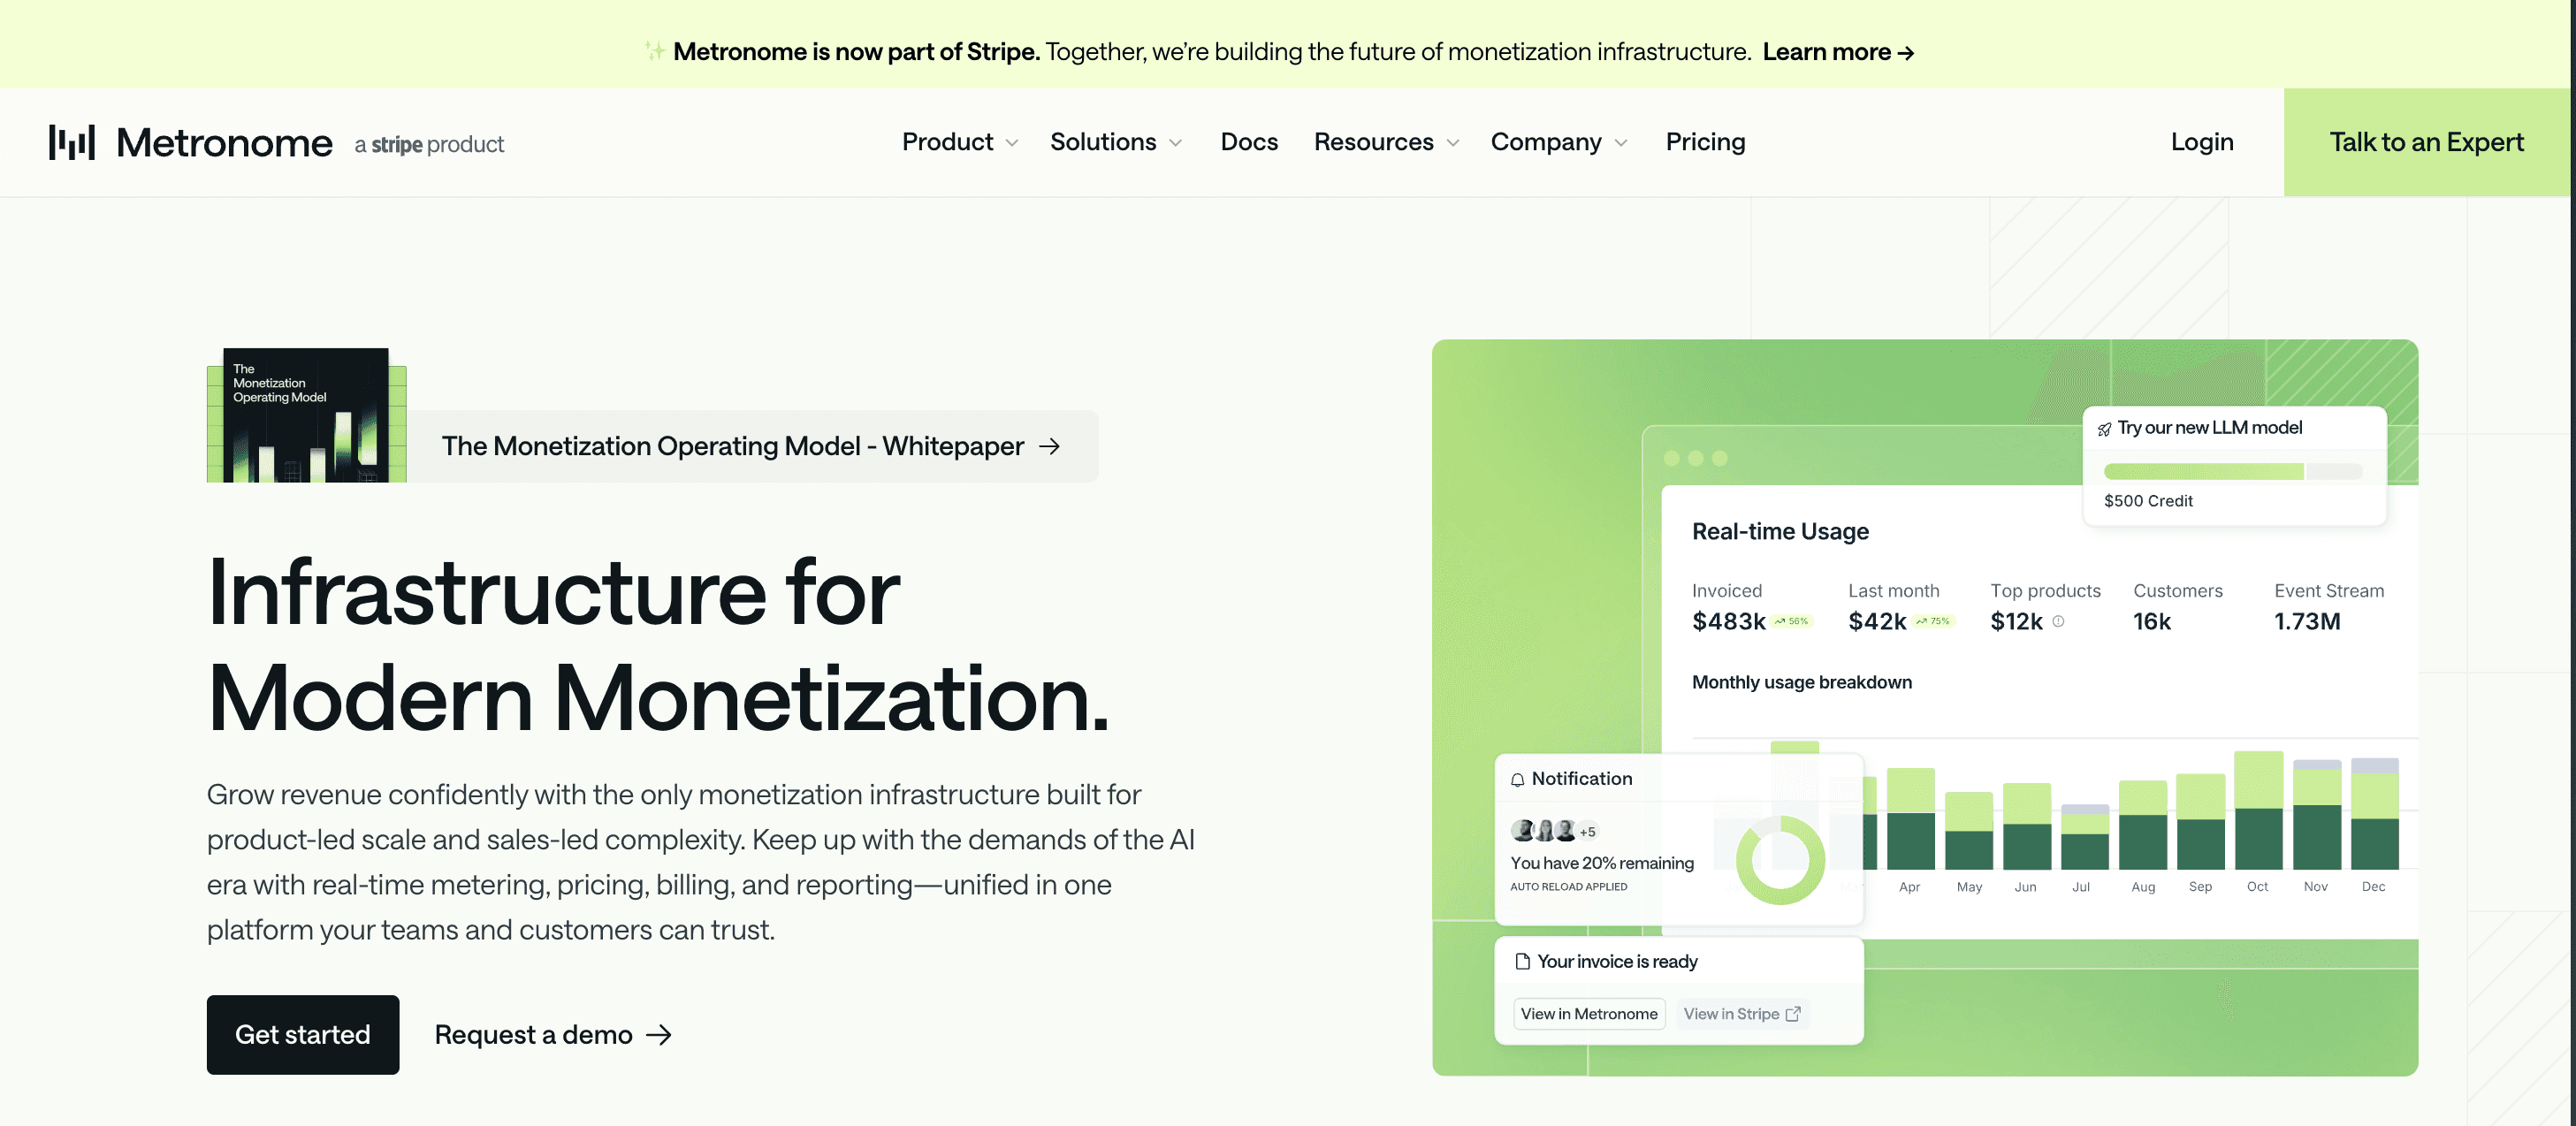
Task: Click the Apr bar in usage chart
Action: coord(1910,819)
